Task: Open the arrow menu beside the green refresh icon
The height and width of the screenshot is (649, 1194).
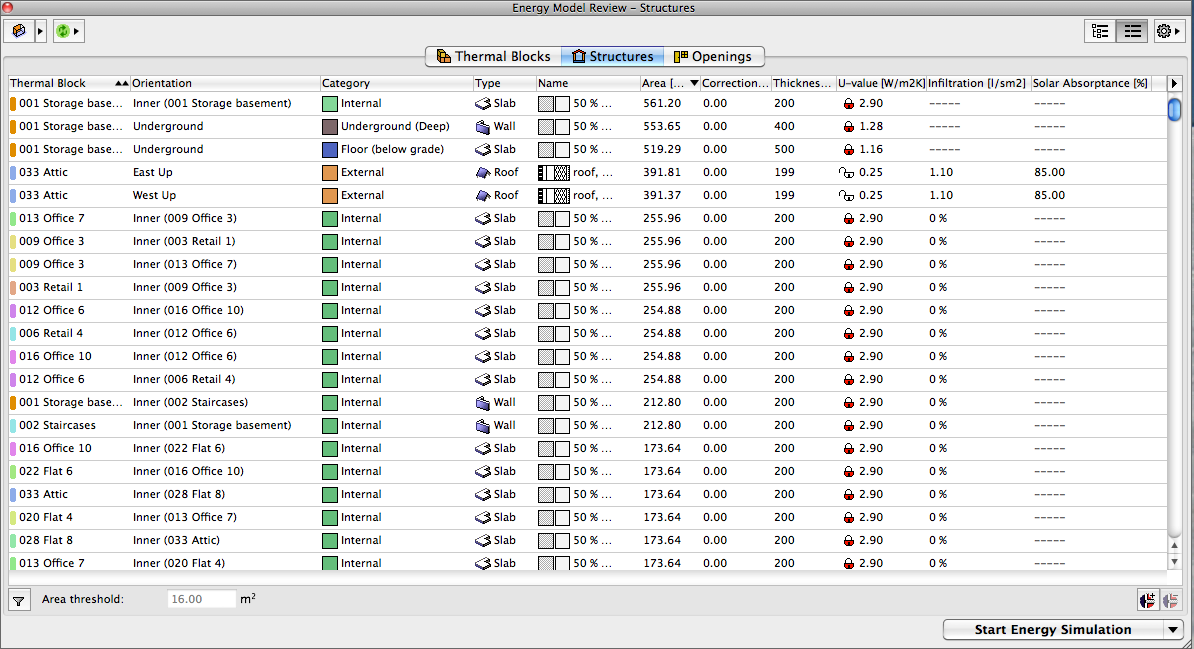Action: click(x=76, y=31)
